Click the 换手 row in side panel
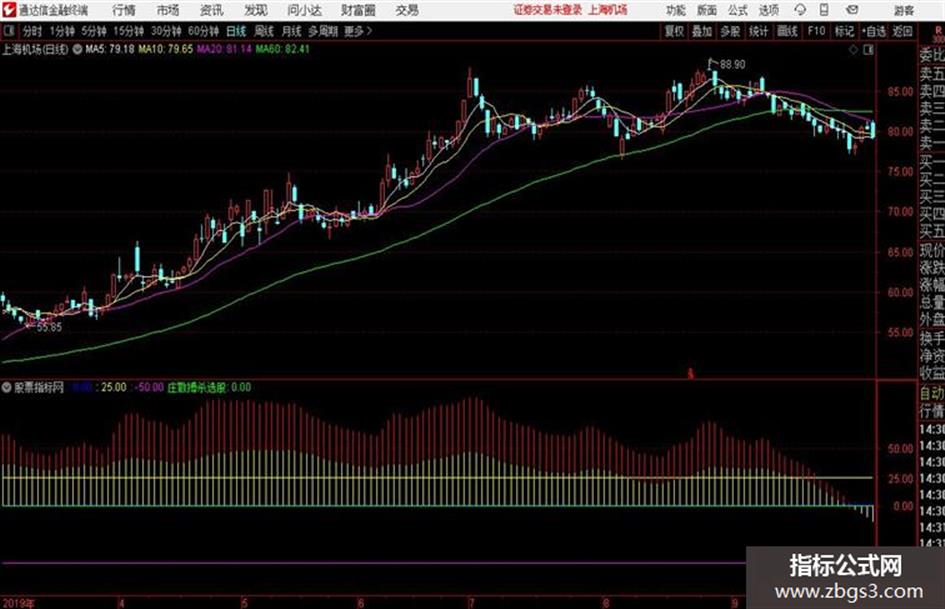The width and height of the screenshot is (945, 609). click(932, 338)
